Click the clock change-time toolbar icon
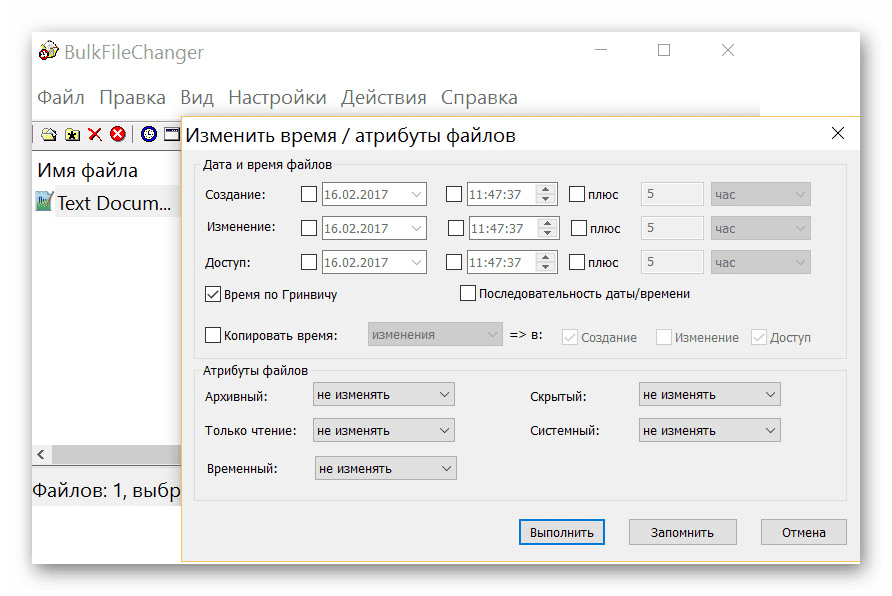This screenshot has width=892, height=596. [148, 134]
